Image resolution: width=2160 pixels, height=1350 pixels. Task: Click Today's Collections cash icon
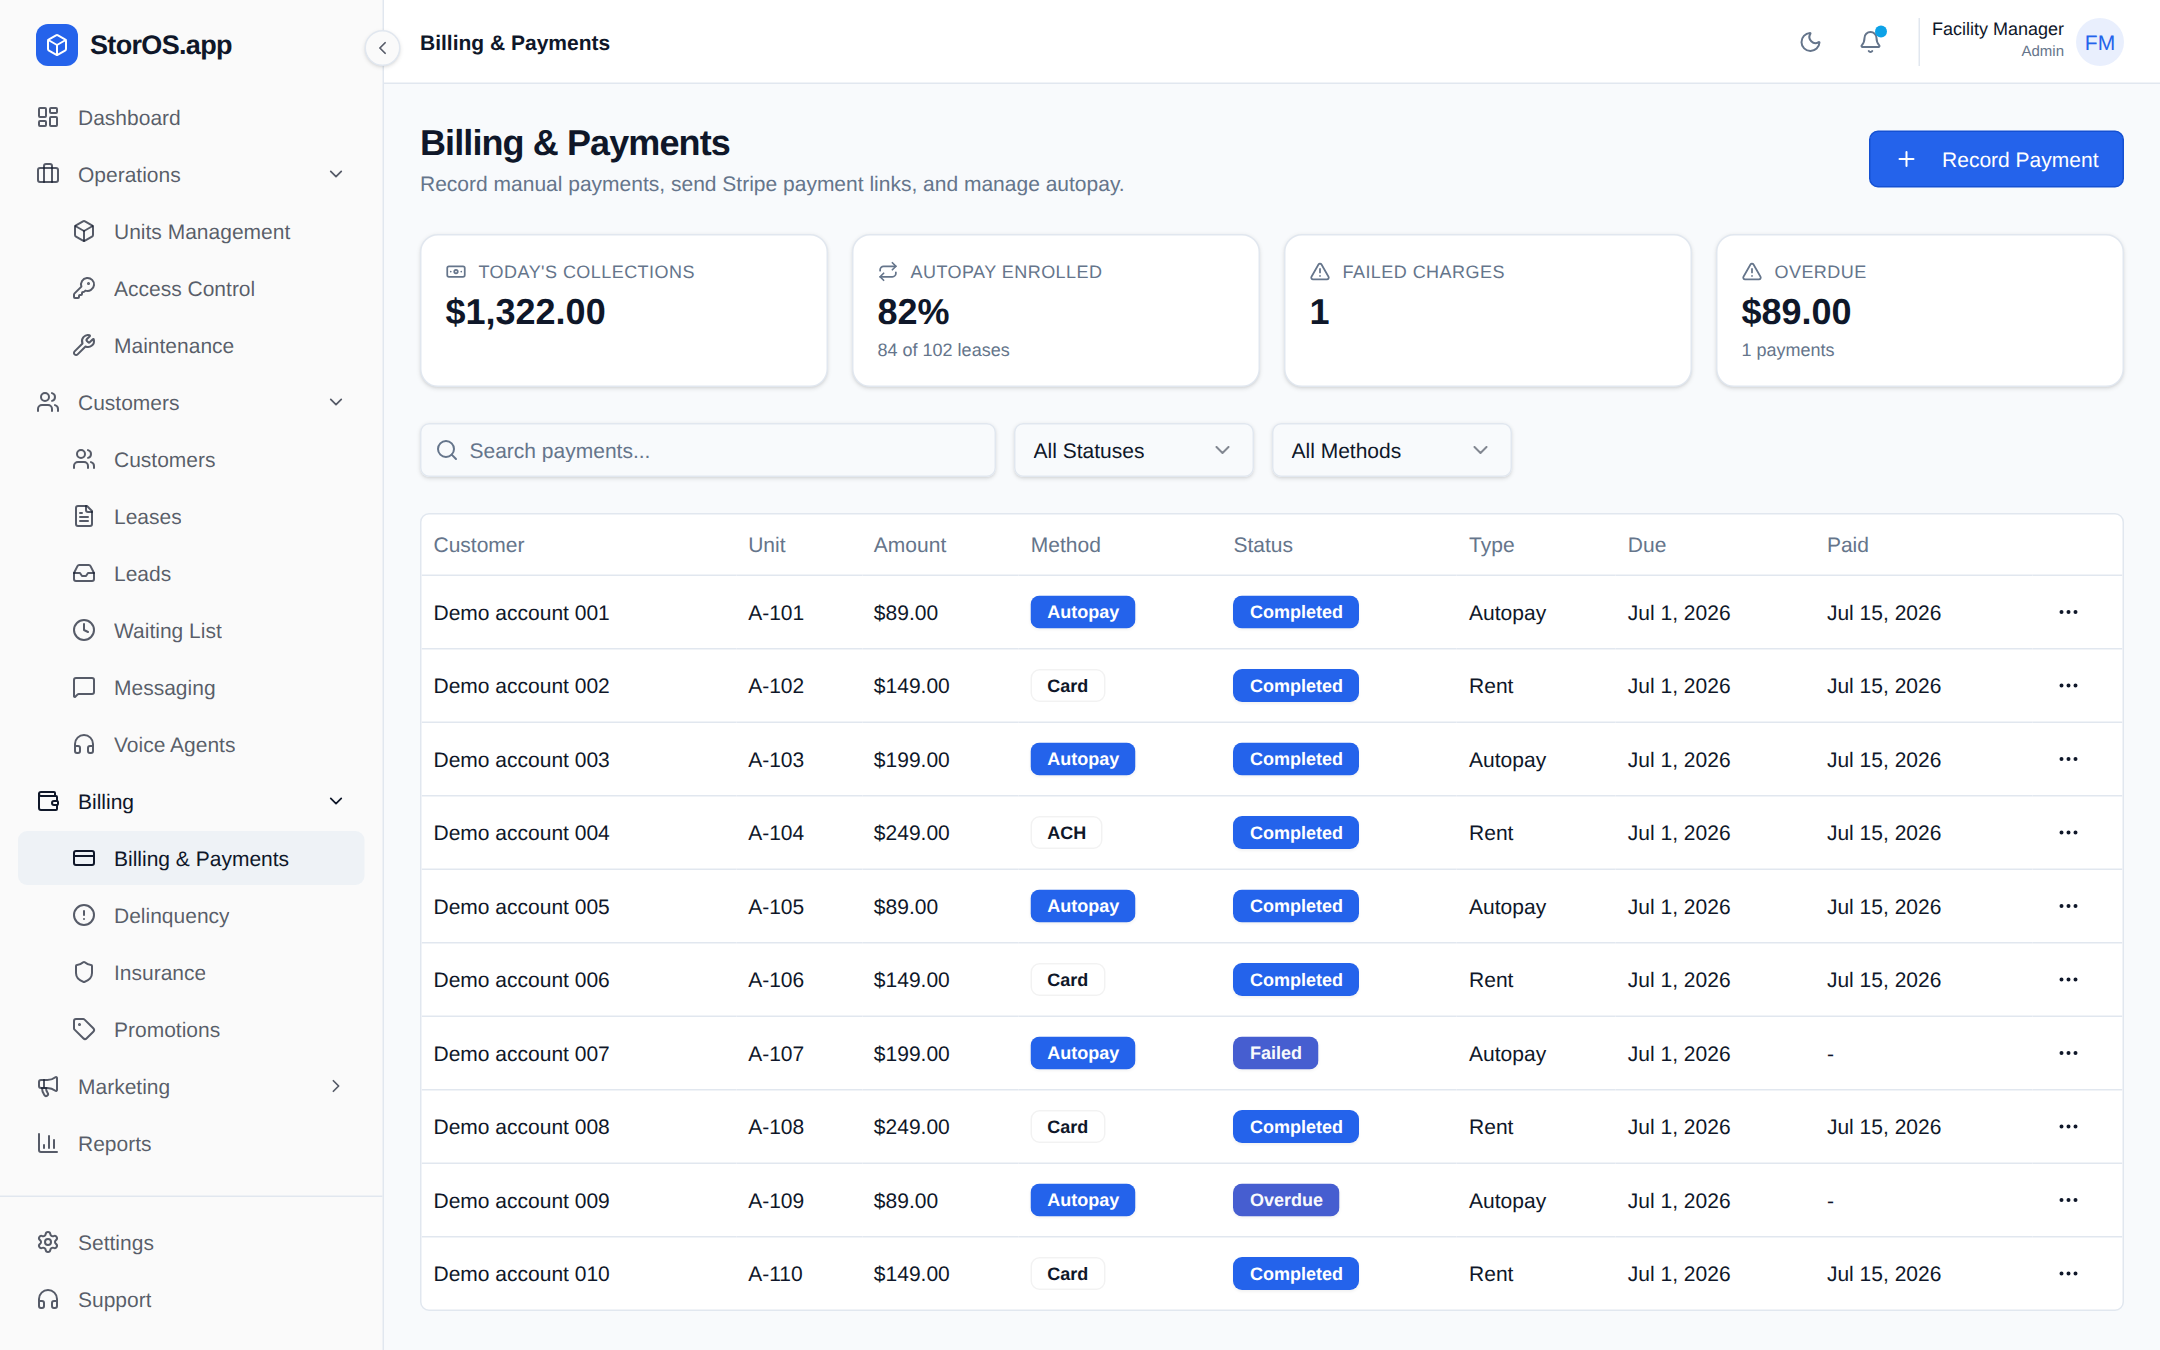tap(456, 272)
